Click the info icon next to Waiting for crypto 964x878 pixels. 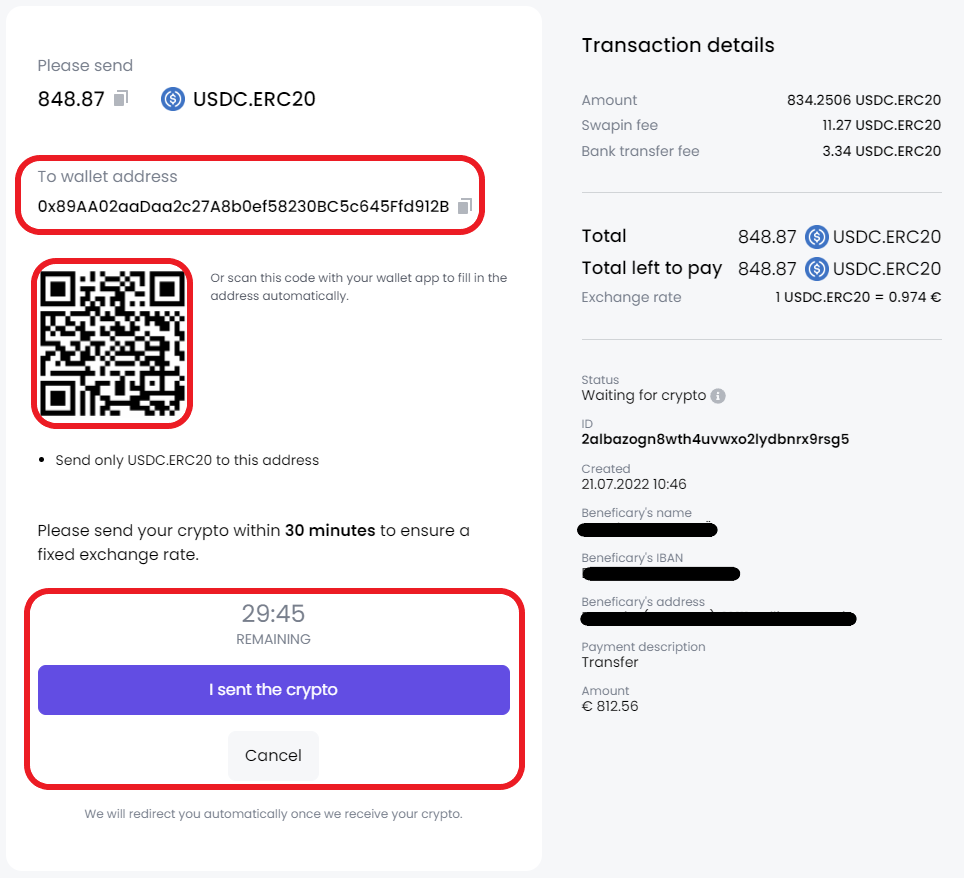coord(717,396)
